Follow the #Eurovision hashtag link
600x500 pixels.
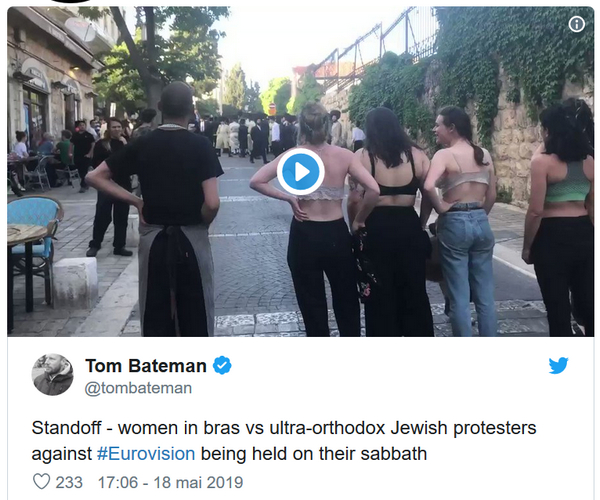[x=146, y=454]
